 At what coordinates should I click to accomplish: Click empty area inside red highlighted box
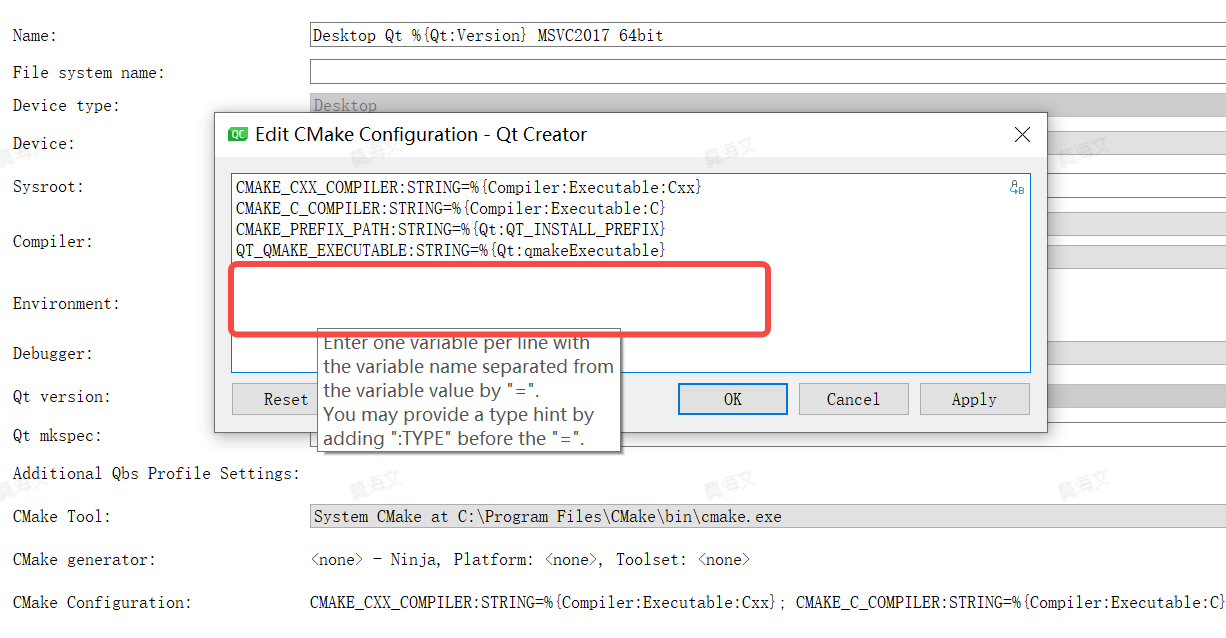pos(500,299)
